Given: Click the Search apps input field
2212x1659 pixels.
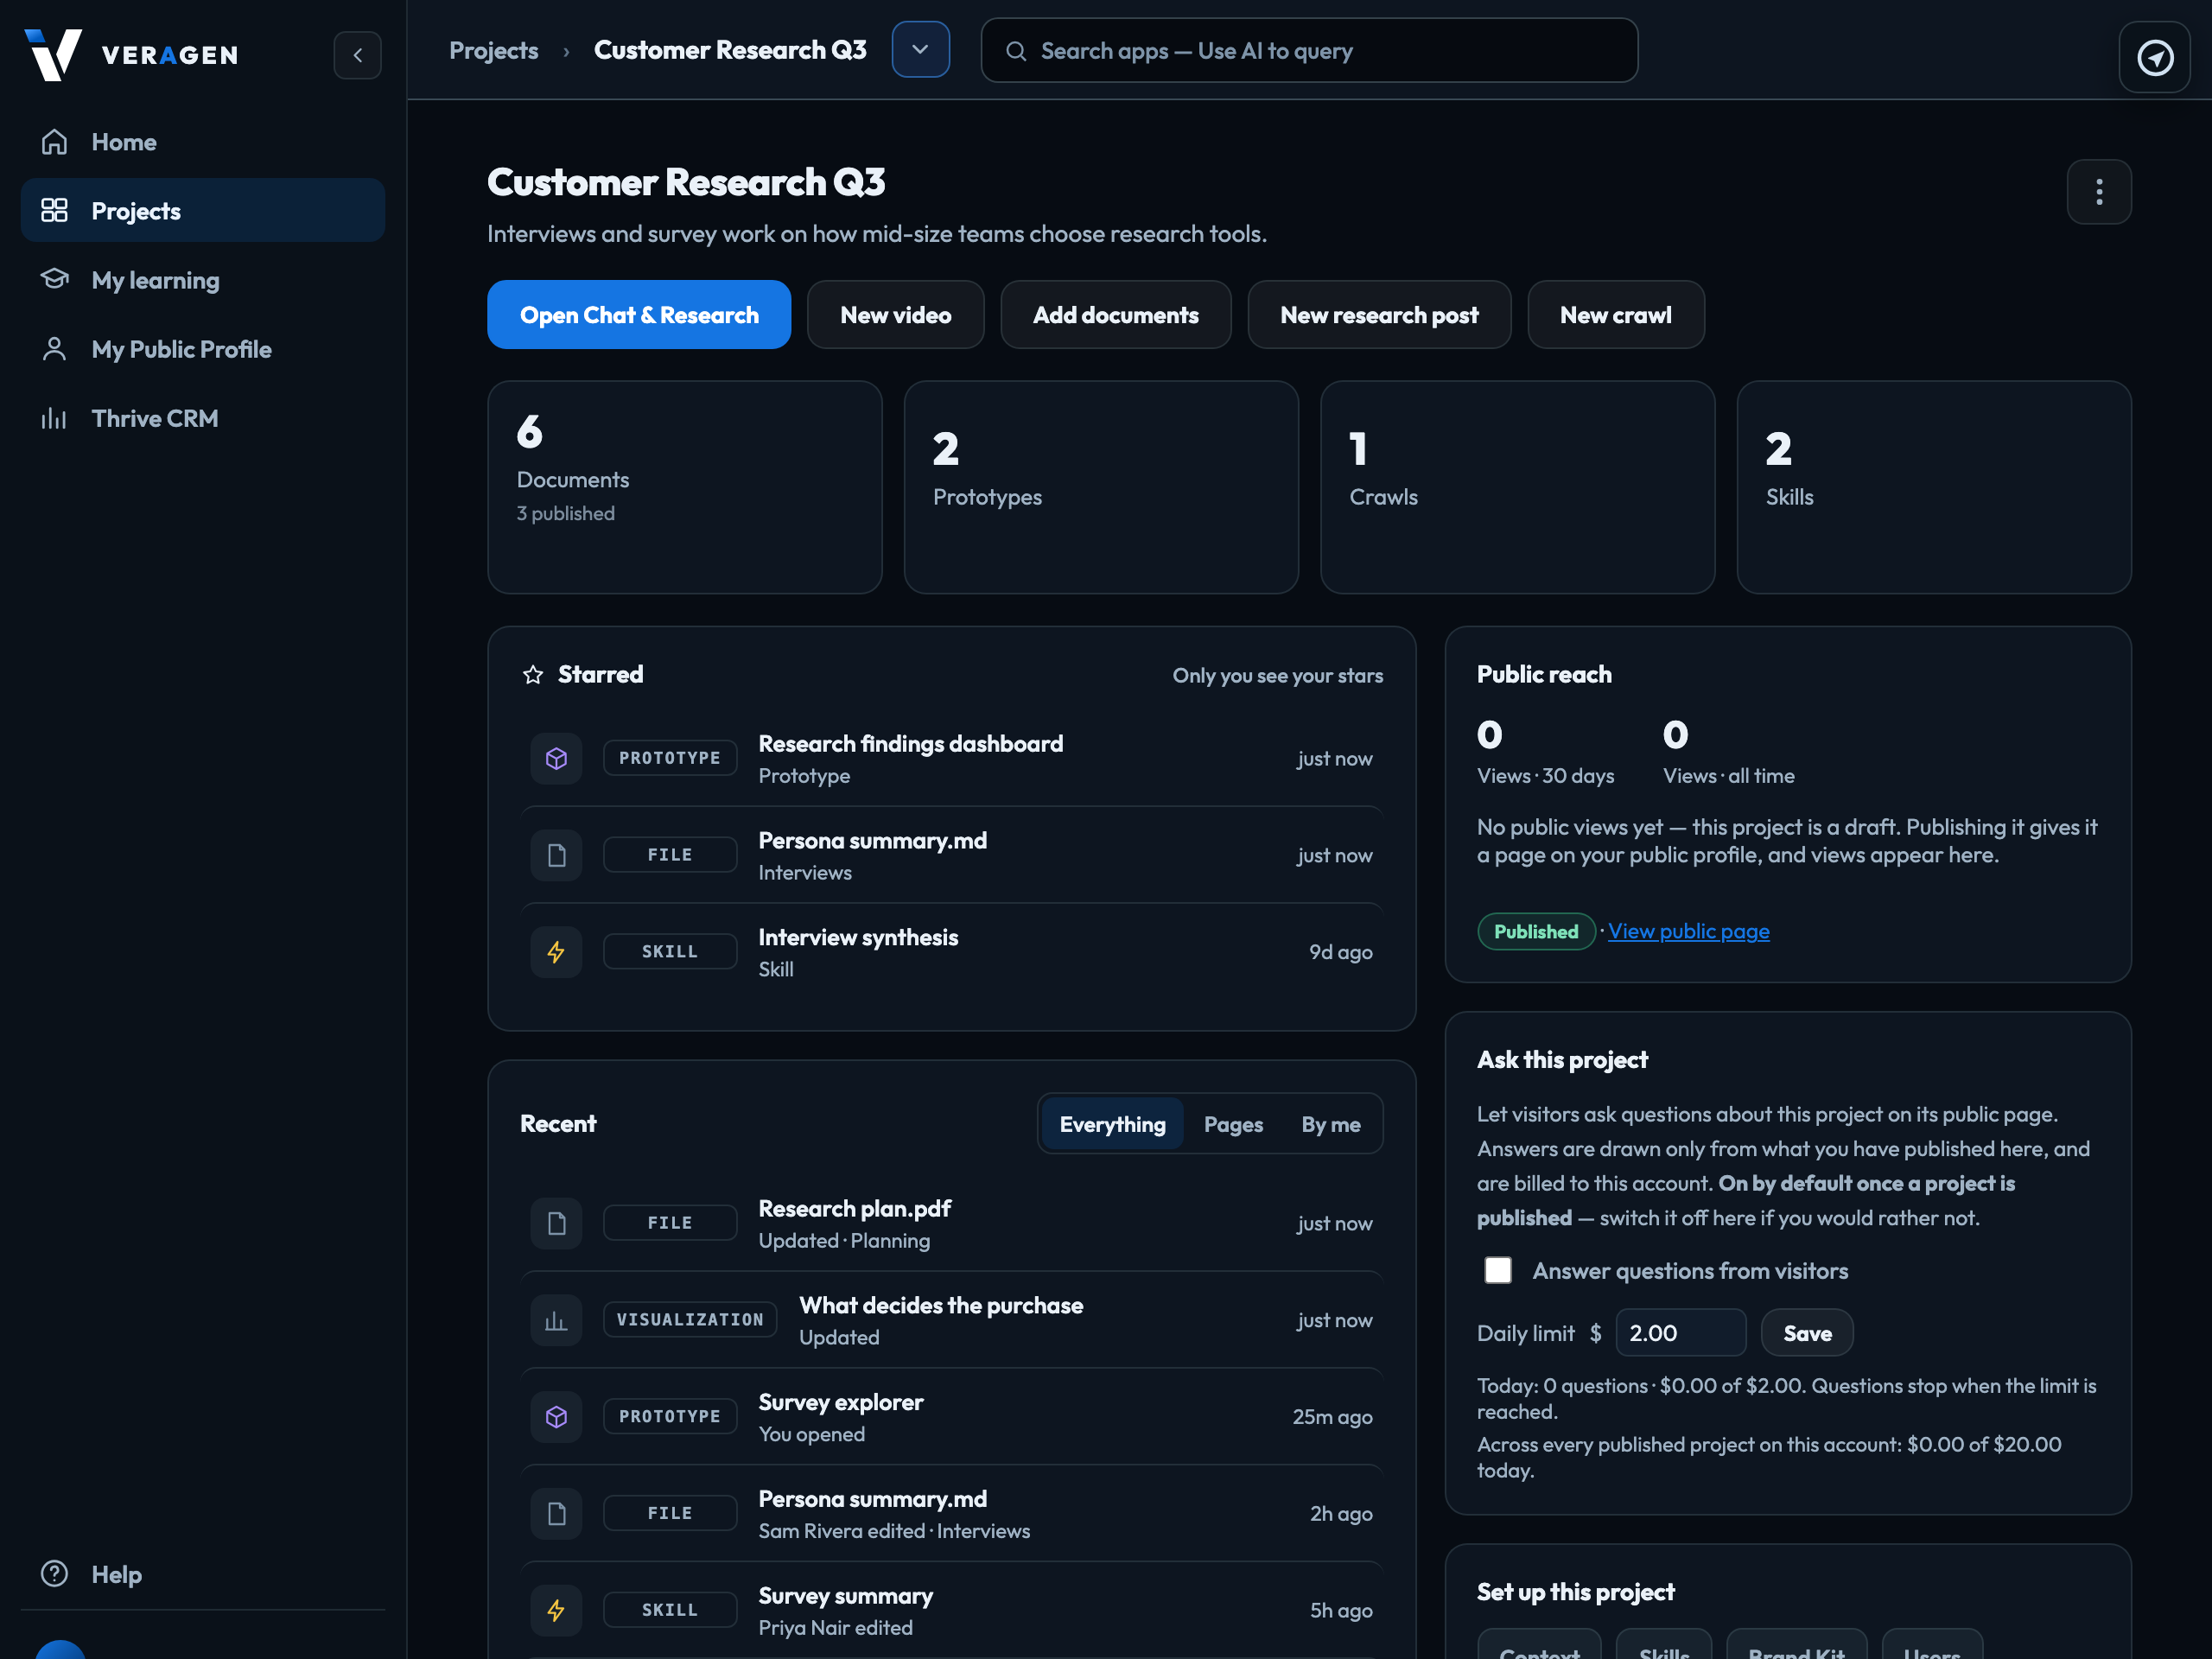Looking at the screenshot, I should [x=1309, y=50].
